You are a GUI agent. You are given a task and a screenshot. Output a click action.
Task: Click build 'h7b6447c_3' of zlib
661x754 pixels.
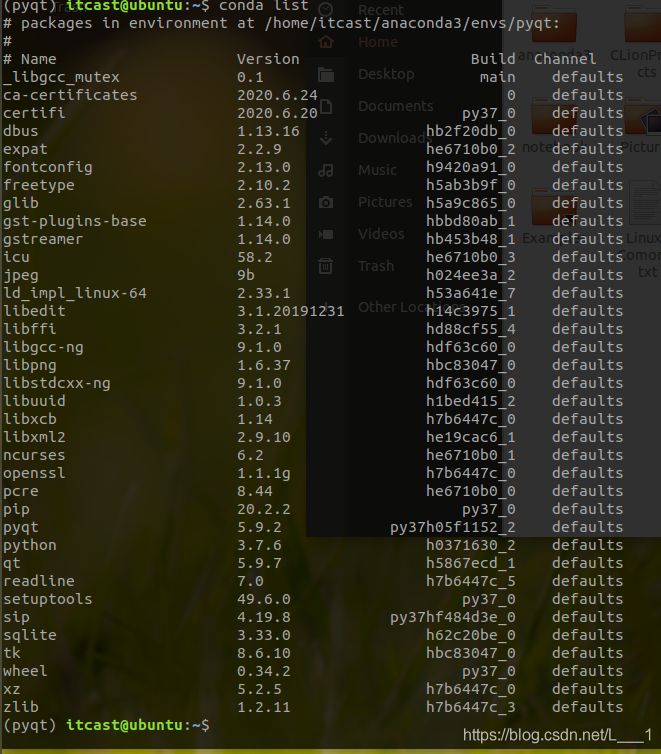pyautogui.click(x=471, y=707)
